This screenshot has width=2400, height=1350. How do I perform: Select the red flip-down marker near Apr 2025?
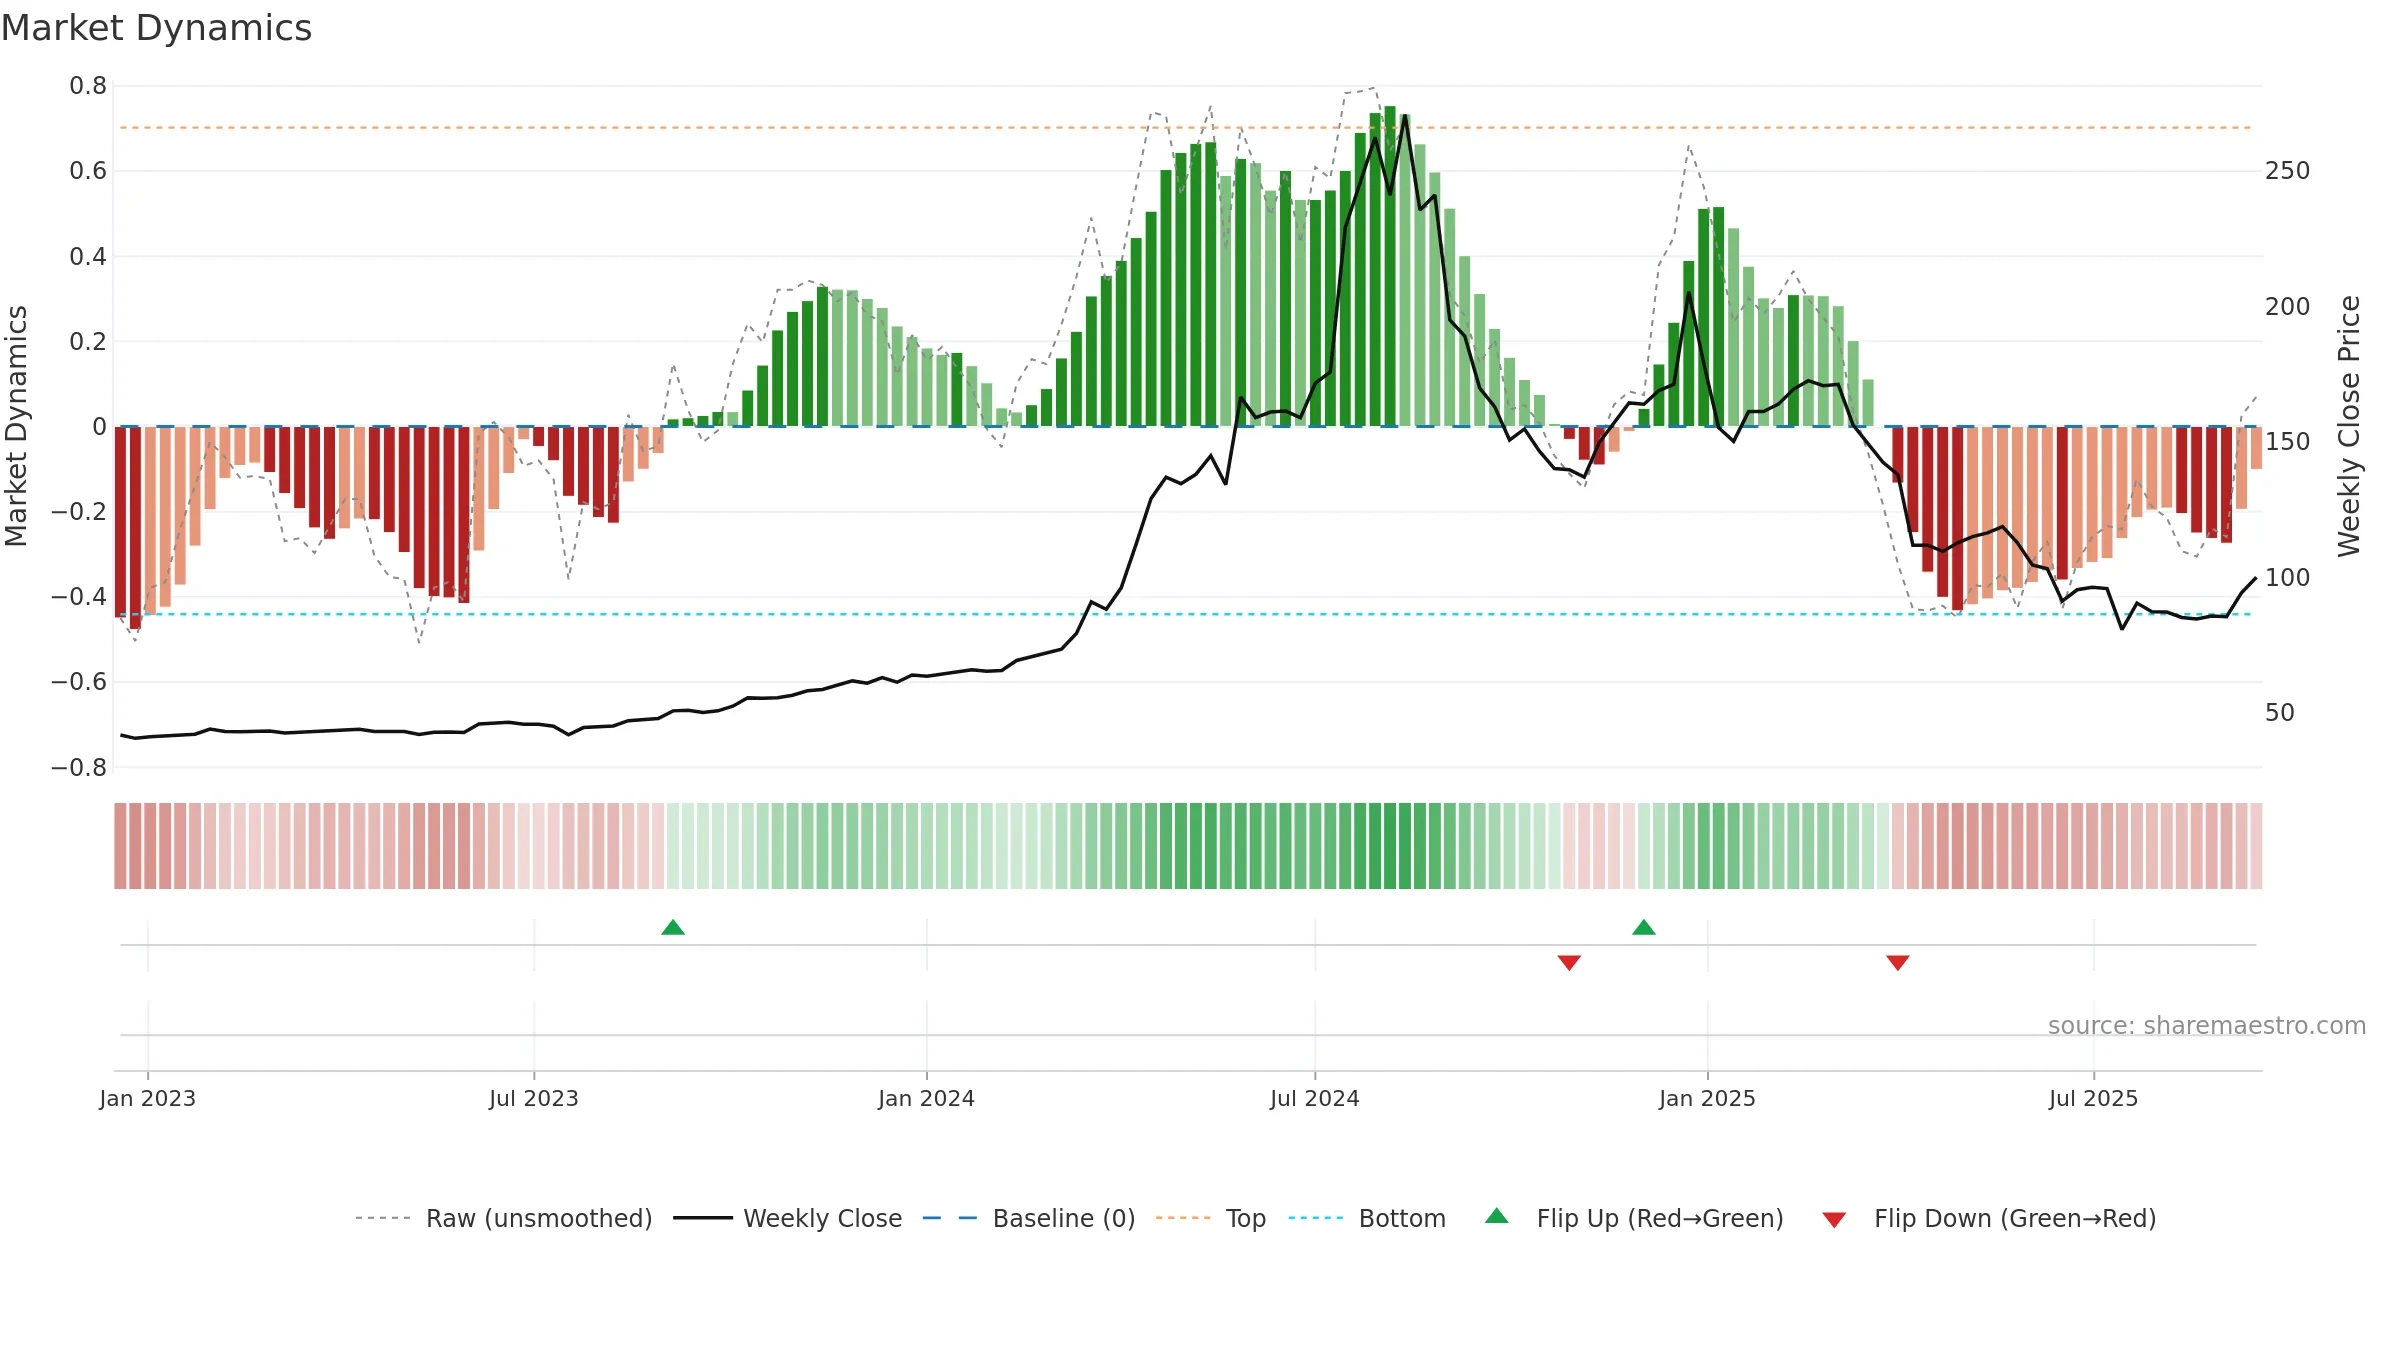click(1898, 962)
